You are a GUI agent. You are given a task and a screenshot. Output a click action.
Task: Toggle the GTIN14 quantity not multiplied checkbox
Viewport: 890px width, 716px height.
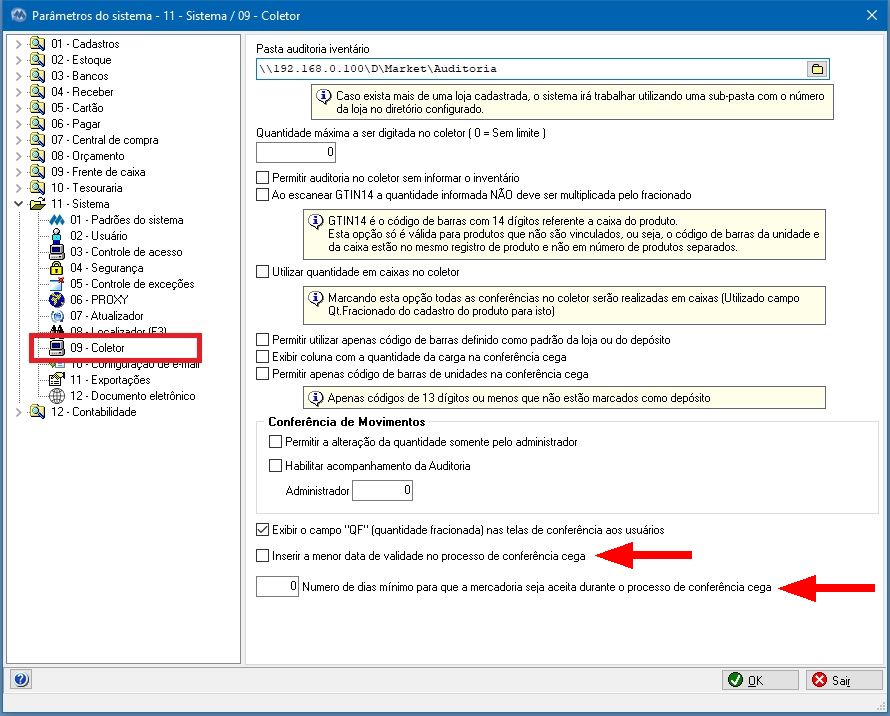[262, 195]
